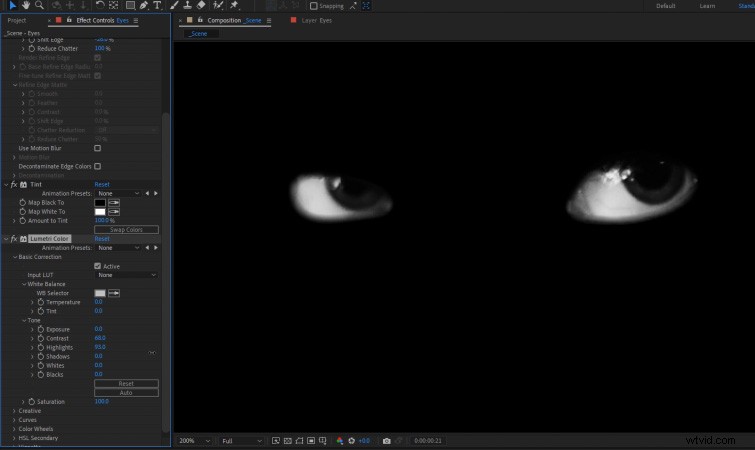
Task: Select the Rotation tool
Action: pyautogui.click(x=100, y=5)
